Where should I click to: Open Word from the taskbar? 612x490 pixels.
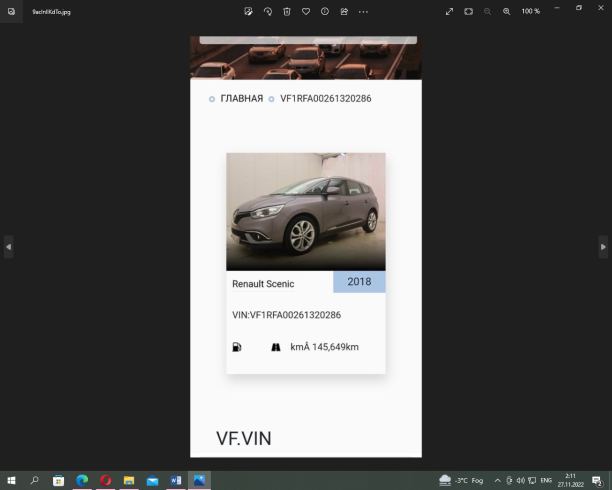[176, 480]
